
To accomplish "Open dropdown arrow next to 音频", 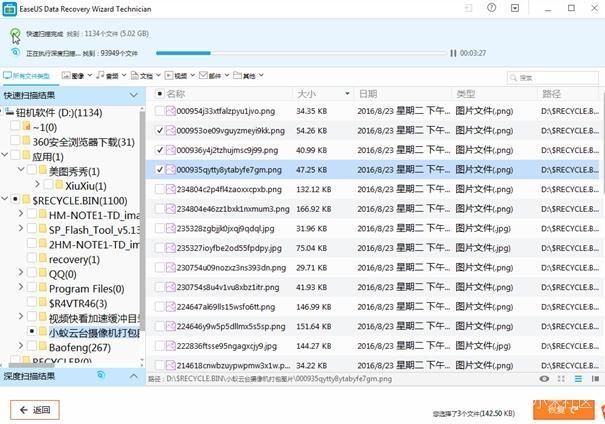I will pyautogui.click(x=124, y=75).
